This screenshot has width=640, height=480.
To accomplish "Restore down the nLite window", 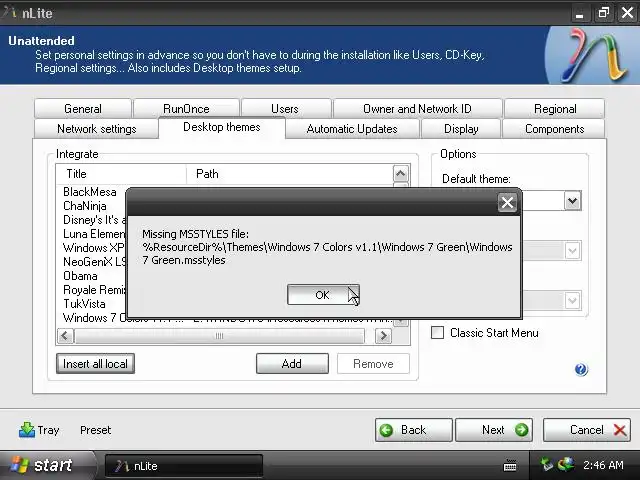I will 603,13.
